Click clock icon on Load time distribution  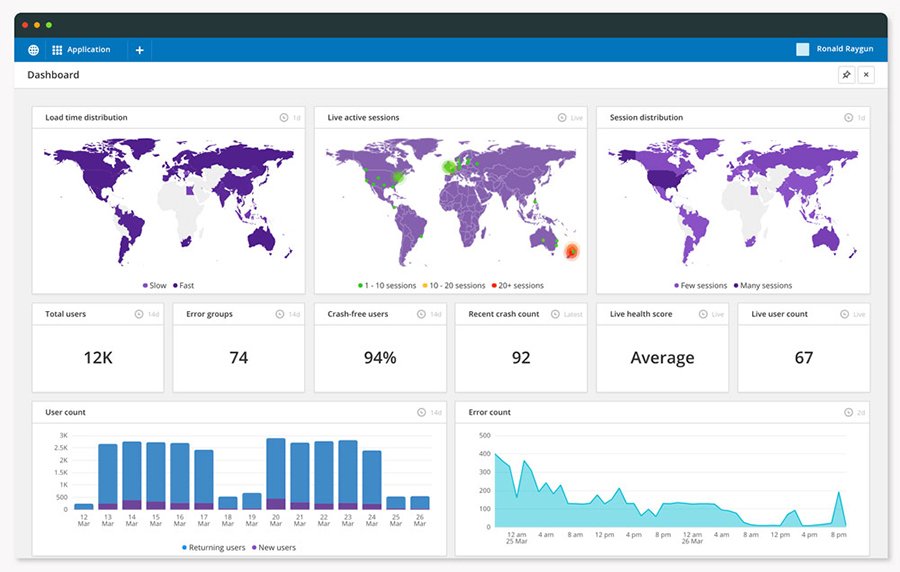[283, 118]
